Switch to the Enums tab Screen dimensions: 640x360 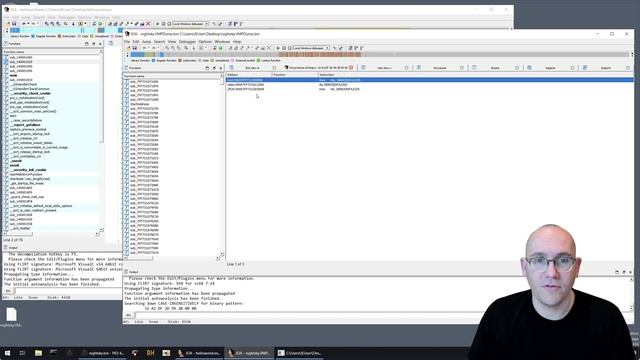pyautogui.click(x=495, y=68)
